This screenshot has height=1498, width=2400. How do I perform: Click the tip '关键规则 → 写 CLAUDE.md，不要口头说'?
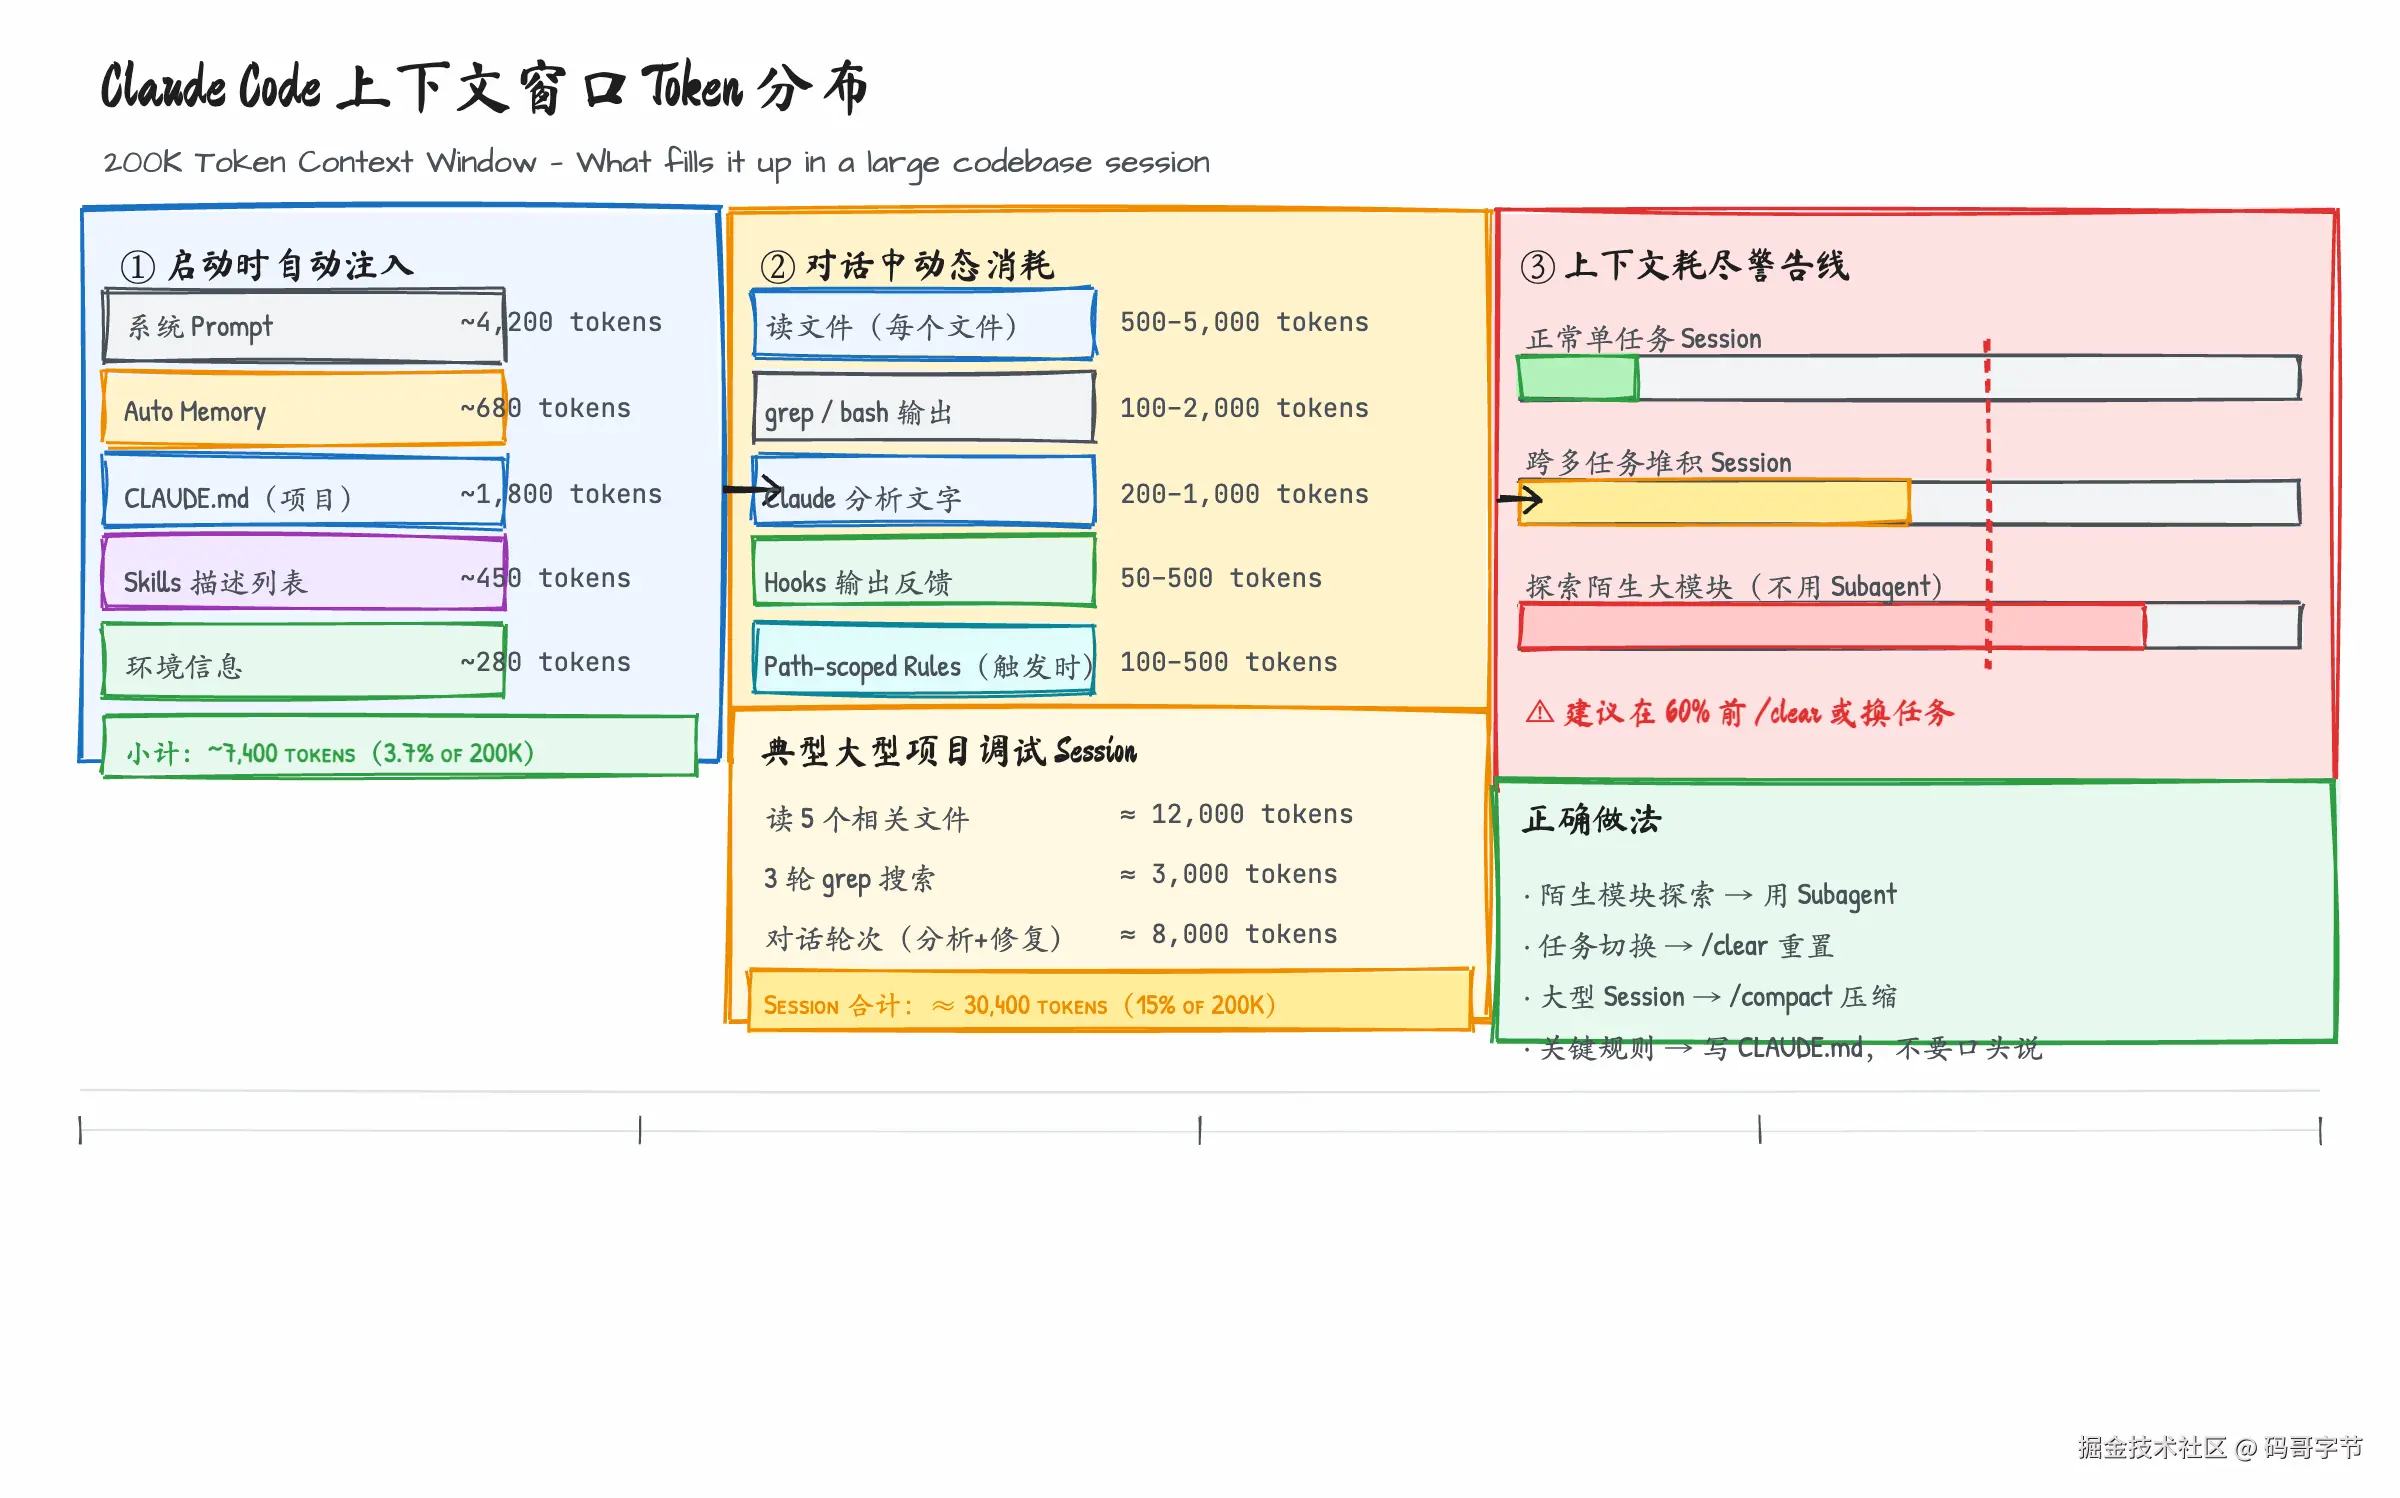(1783, 1048)
